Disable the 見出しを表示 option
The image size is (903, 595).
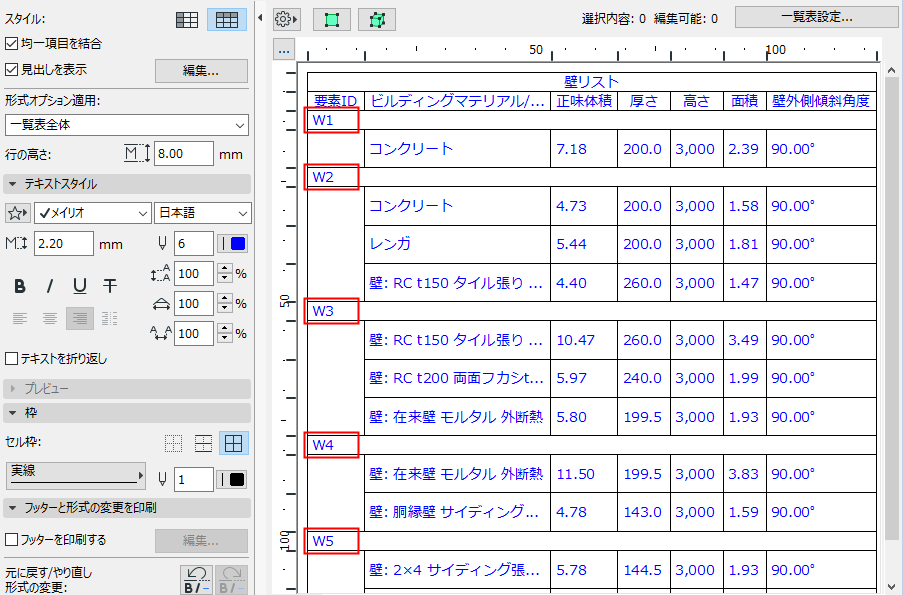[10, 68]
